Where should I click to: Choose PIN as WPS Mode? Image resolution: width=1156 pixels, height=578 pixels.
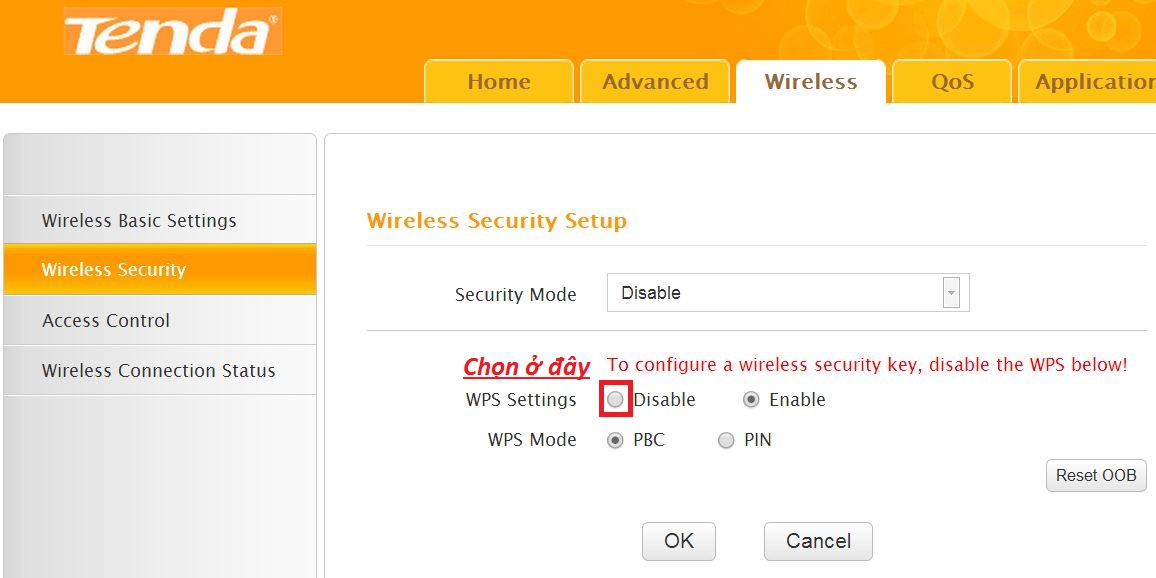[x=726, y=441]
